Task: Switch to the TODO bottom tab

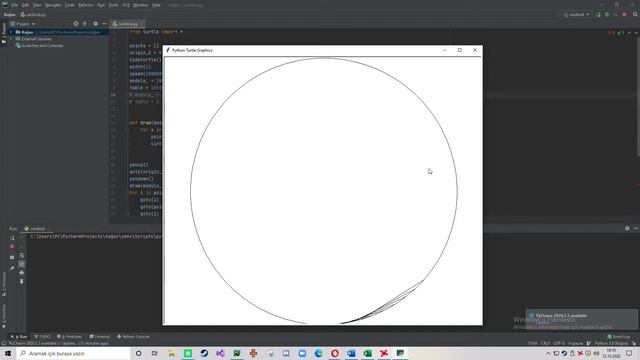Action: 42,337
